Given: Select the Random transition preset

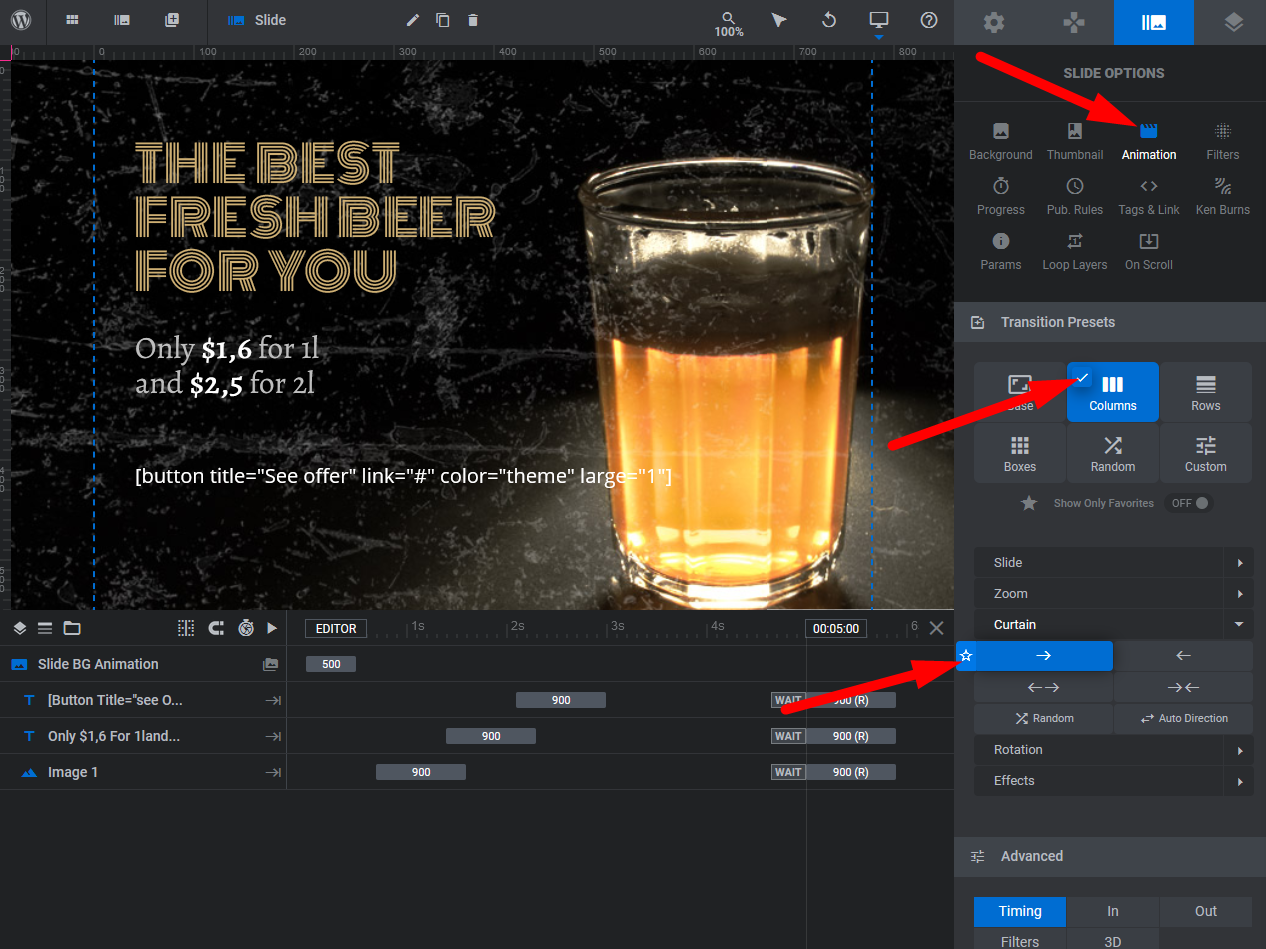Looking at the screenshot, I should click(x=1113, y=453).
